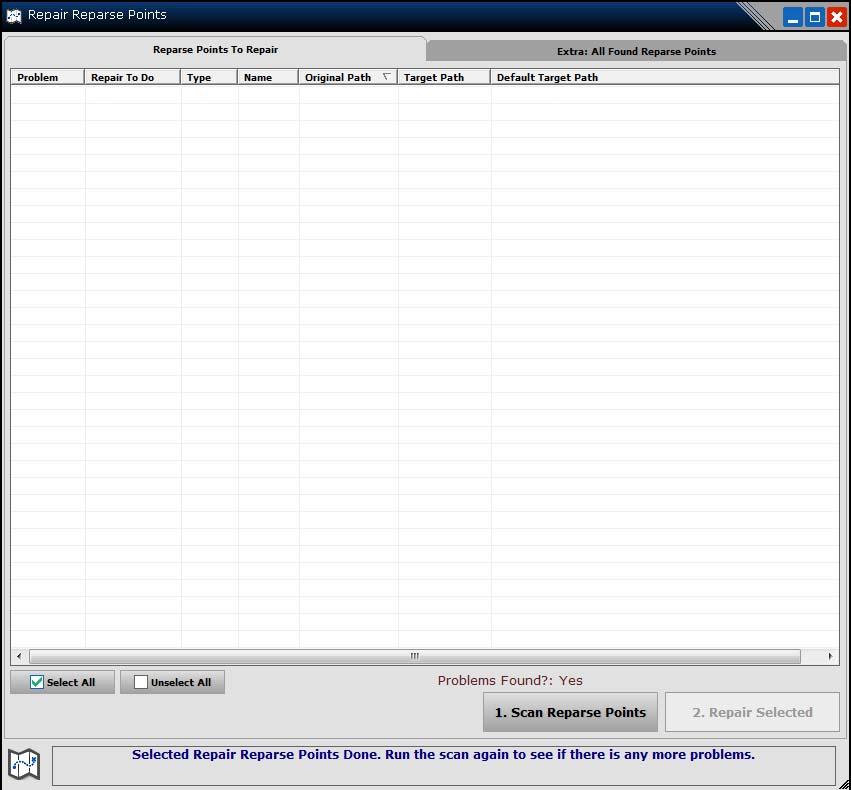851x790 pixels.
Task: Sort by the Name column header
Action: (268, 77)
